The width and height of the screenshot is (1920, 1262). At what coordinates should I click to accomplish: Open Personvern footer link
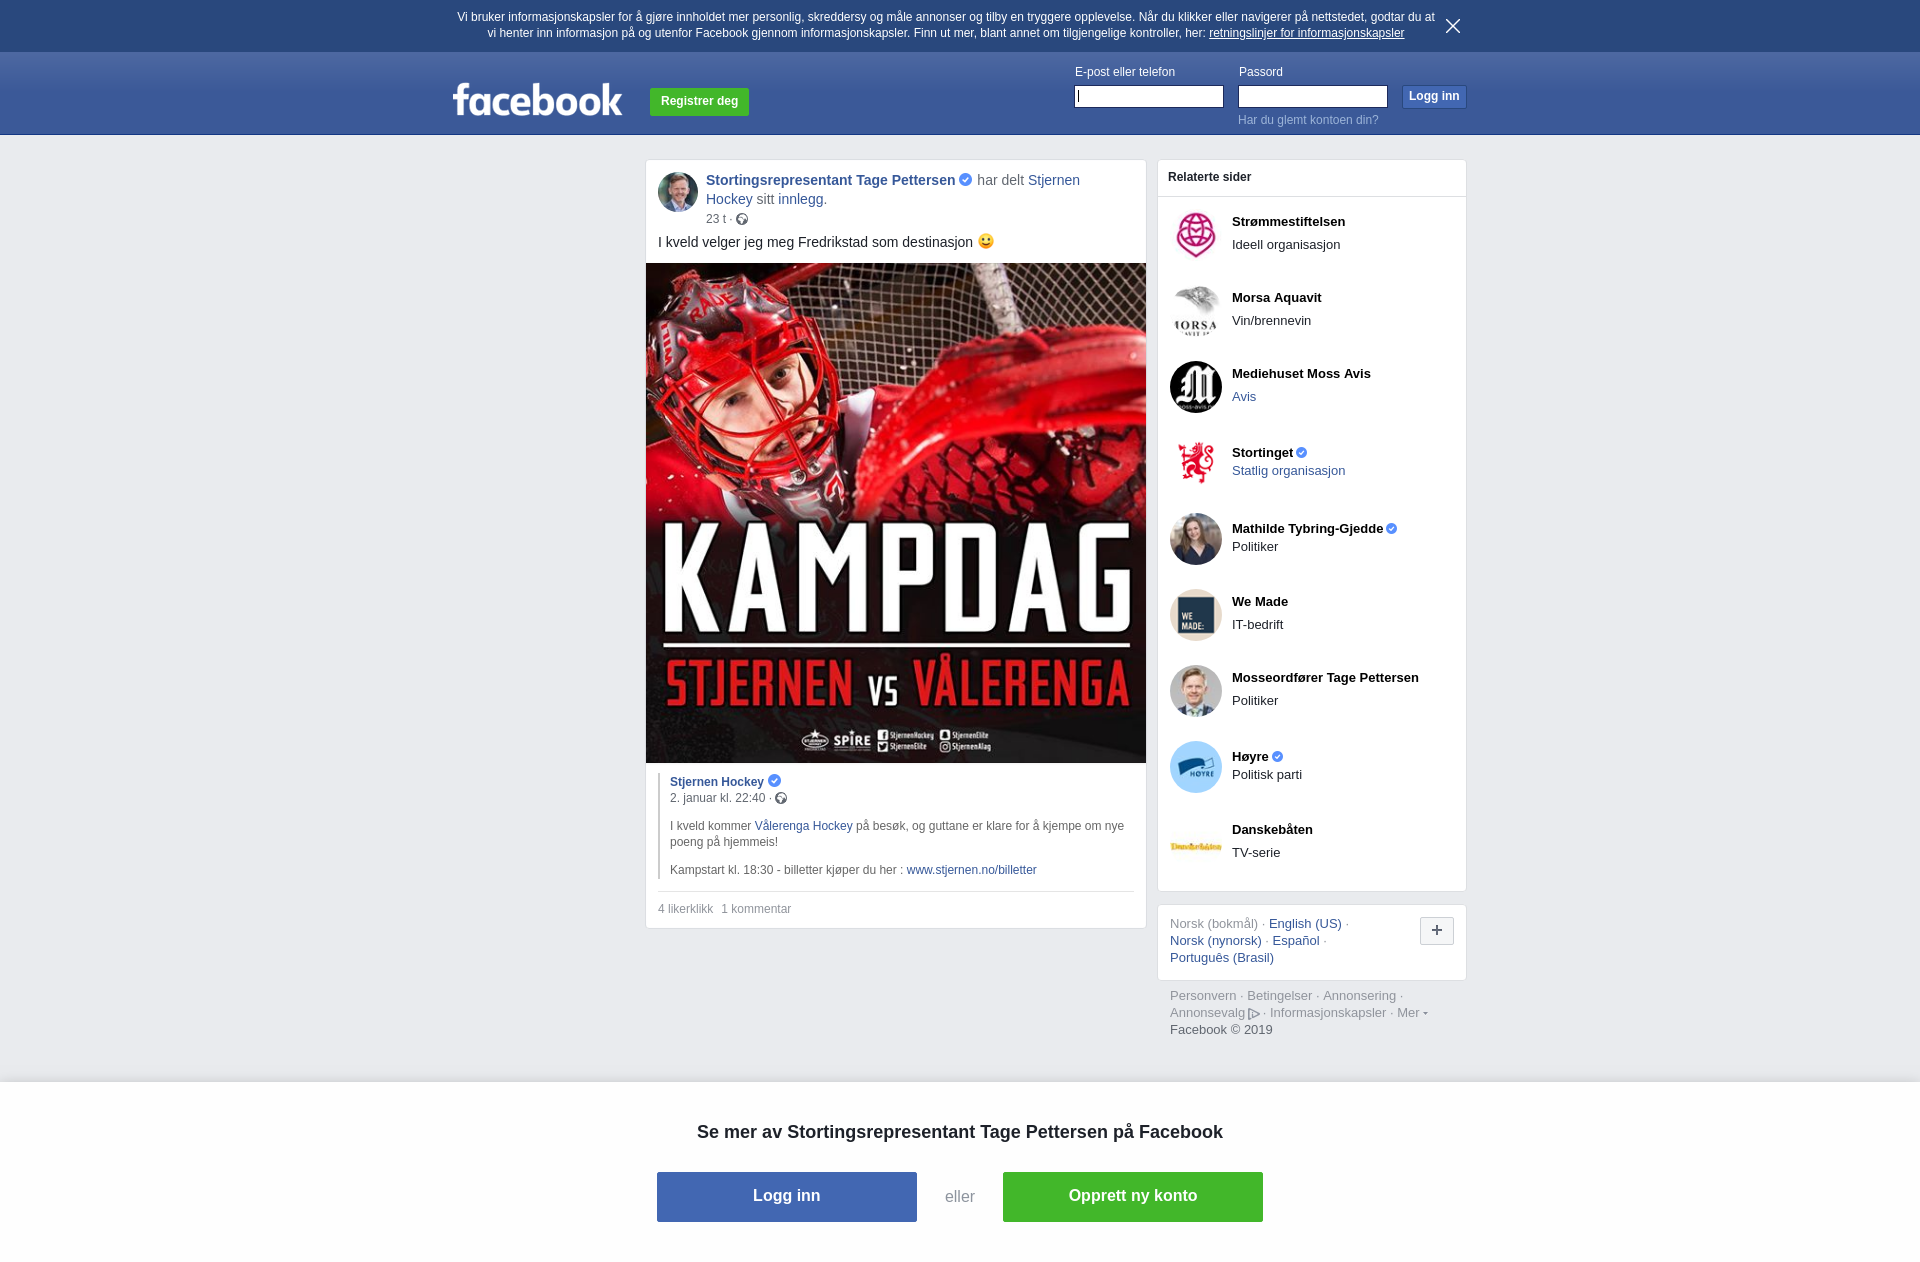pyautogui.click(x=1203, y=996)
